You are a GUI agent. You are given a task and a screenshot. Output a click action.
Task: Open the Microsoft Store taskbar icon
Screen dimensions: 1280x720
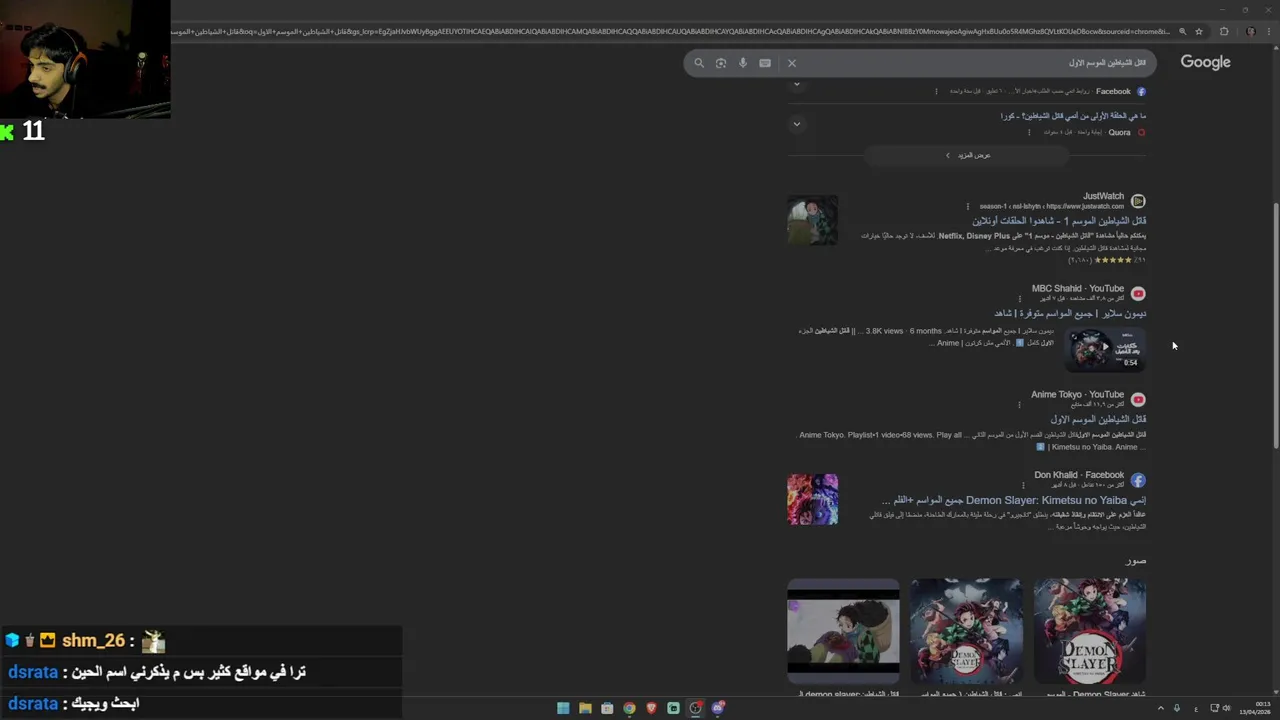coord(607,708)
